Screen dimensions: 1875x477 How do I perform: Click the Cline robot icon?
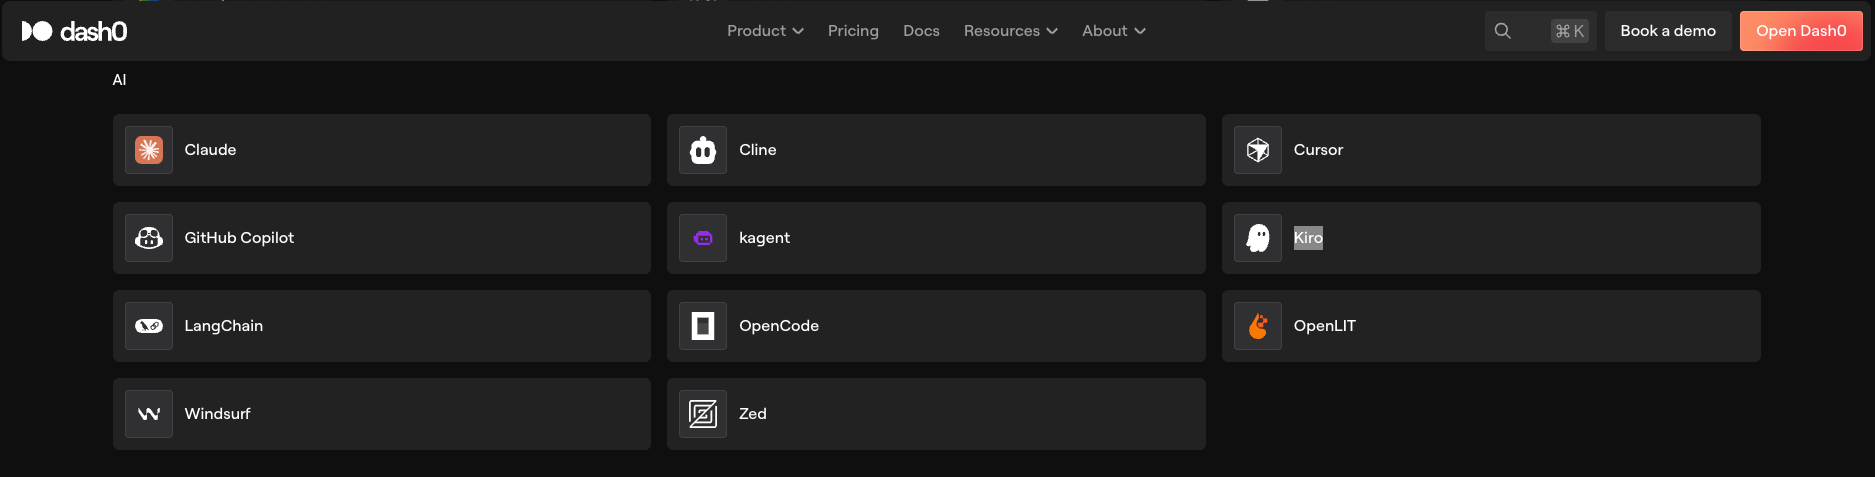[x=703, y=150]
